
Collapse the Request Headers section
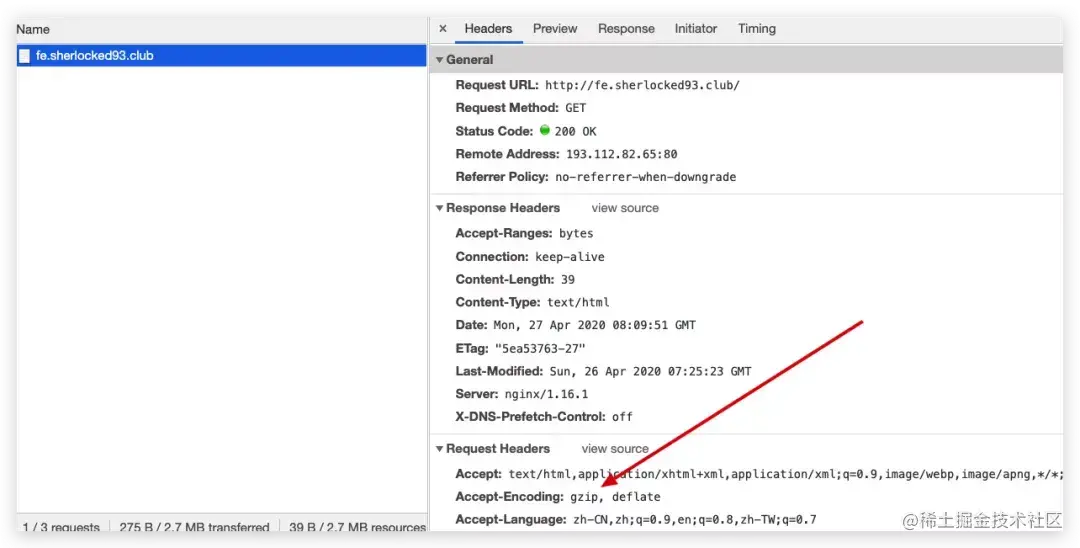coord(439,449)
